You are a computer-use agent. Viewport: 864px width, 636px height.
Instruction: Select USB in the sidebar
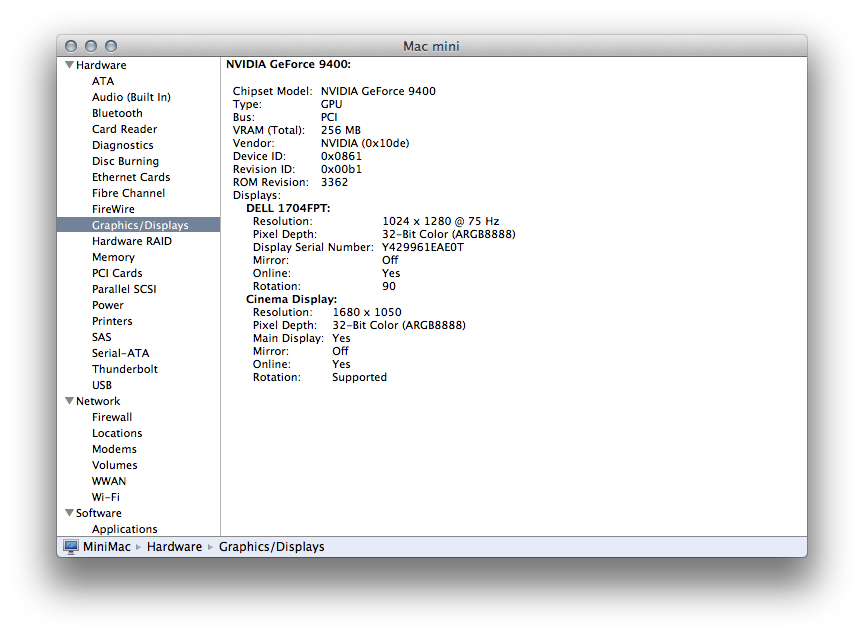pos(102,385)
